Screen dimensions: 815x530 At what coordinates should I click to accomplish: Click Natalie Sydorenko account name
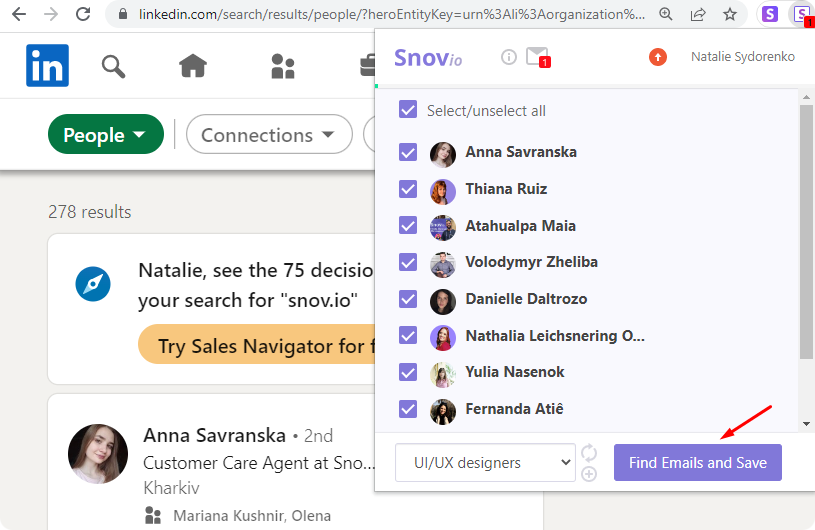[x=742, y=57]
